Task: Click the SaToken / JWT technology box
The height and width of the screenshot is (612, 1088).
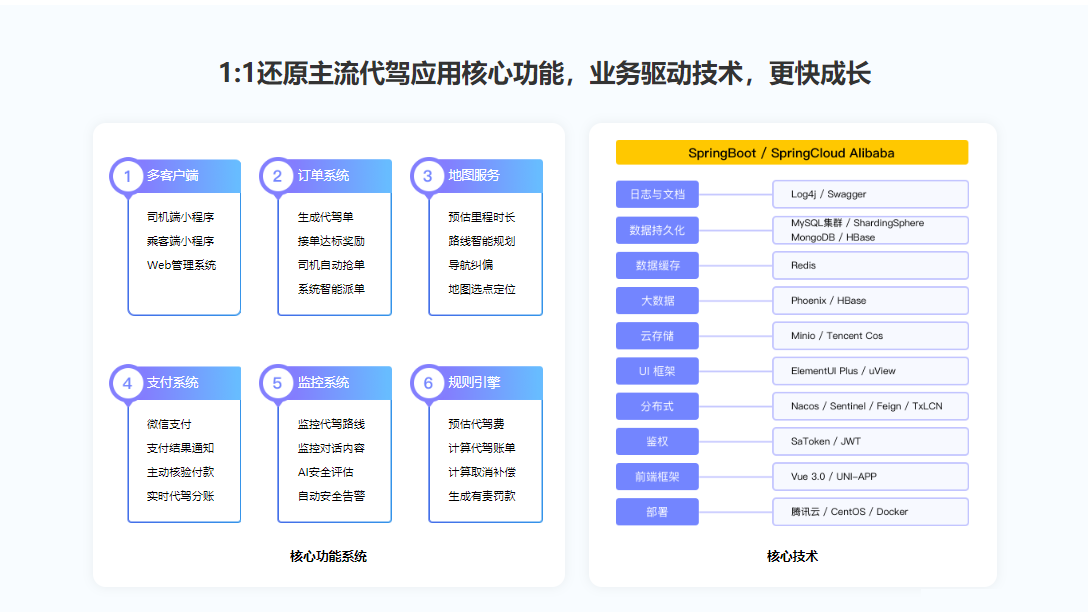Action: pos(870,441)
